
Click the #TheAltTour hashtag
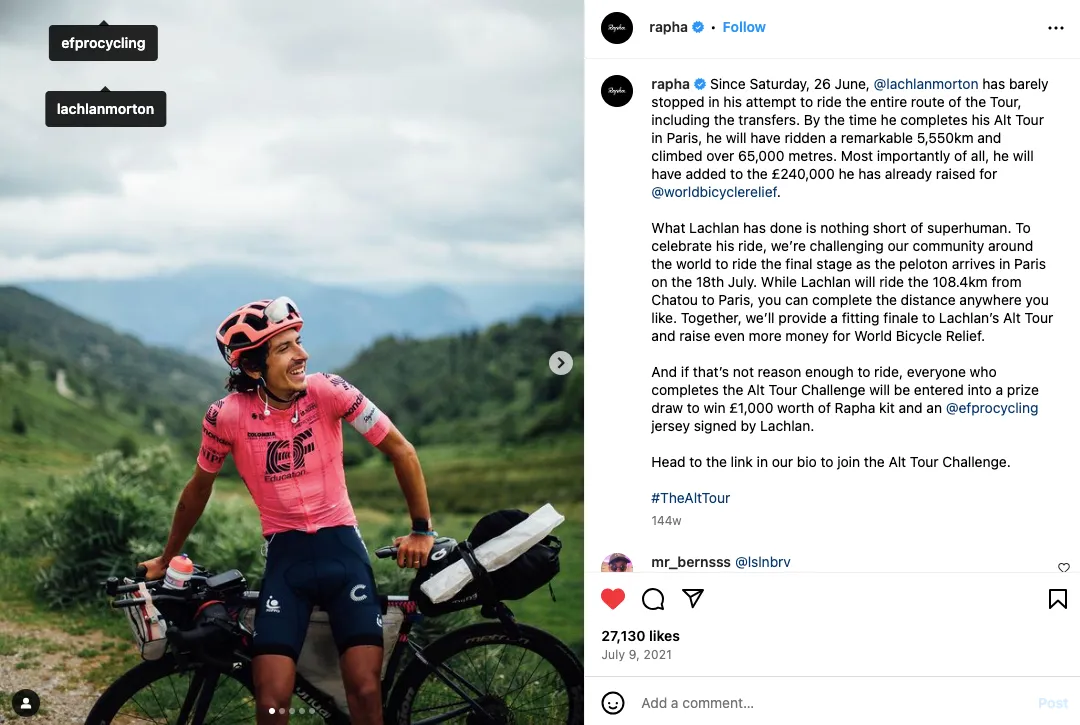pos(690,497)
